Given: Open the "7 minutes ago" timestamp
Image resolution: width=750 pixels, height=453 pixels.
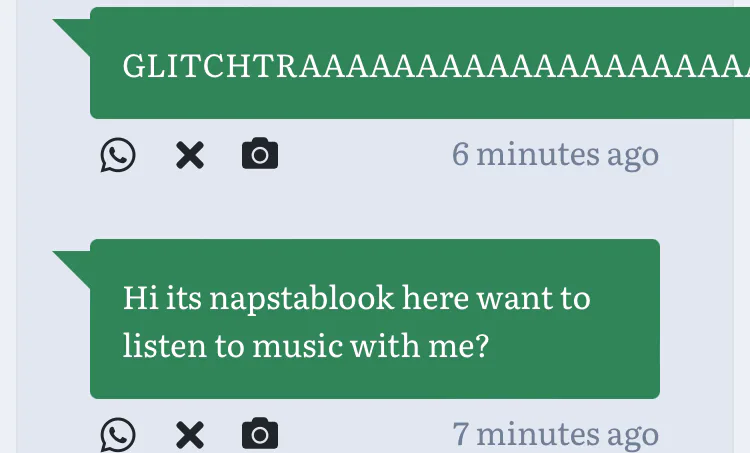Looking at the screenshot, I should click(x=555, y=435).
